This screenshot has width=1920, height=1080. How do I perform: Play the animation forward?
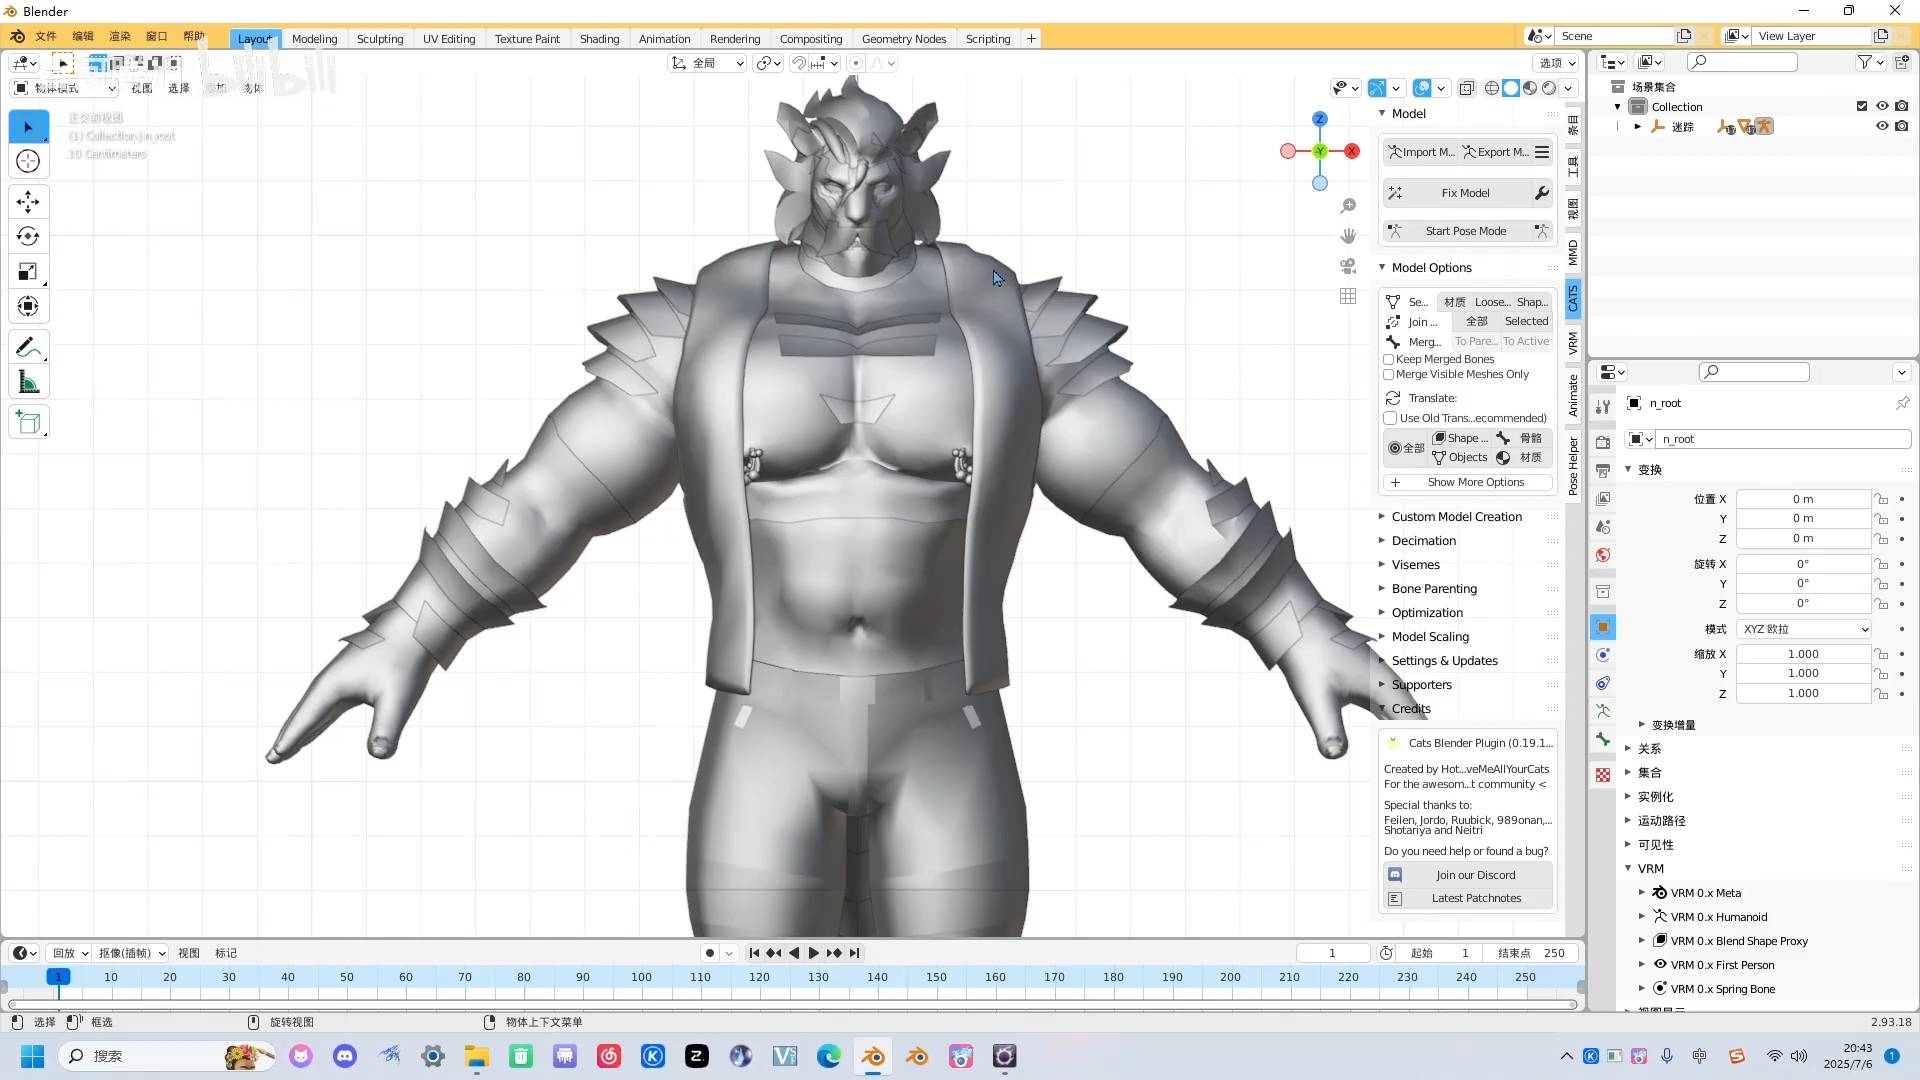(x=813, y=953)
